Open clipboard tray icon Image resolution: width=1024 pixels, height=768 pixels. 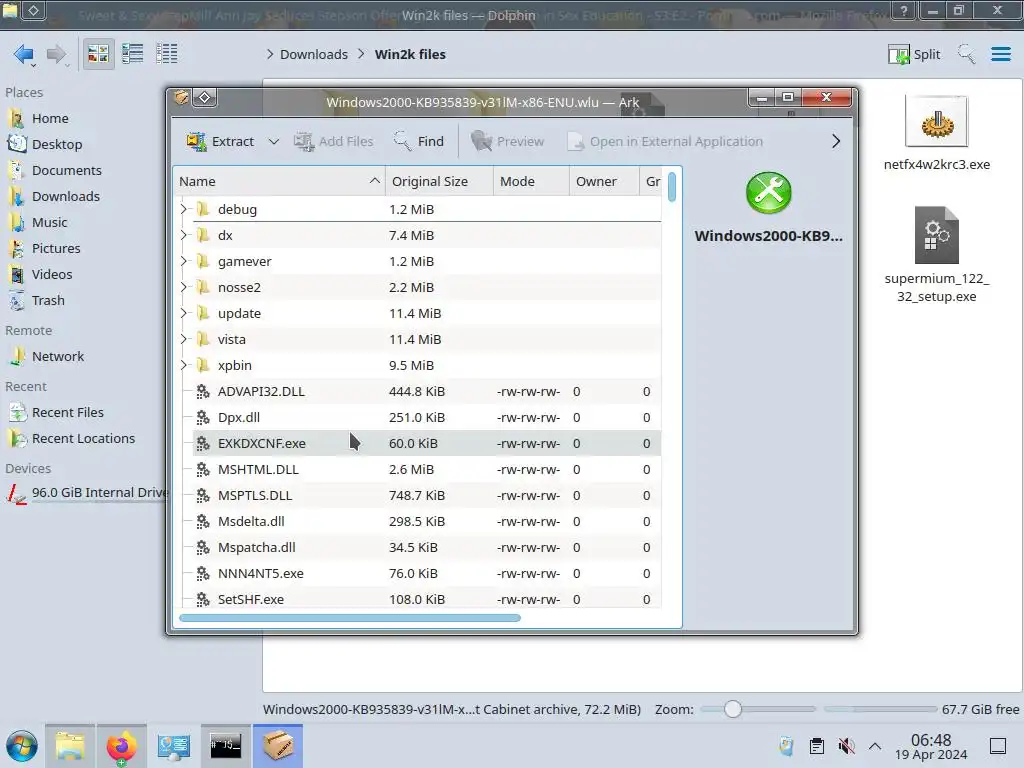click(816, 746)
